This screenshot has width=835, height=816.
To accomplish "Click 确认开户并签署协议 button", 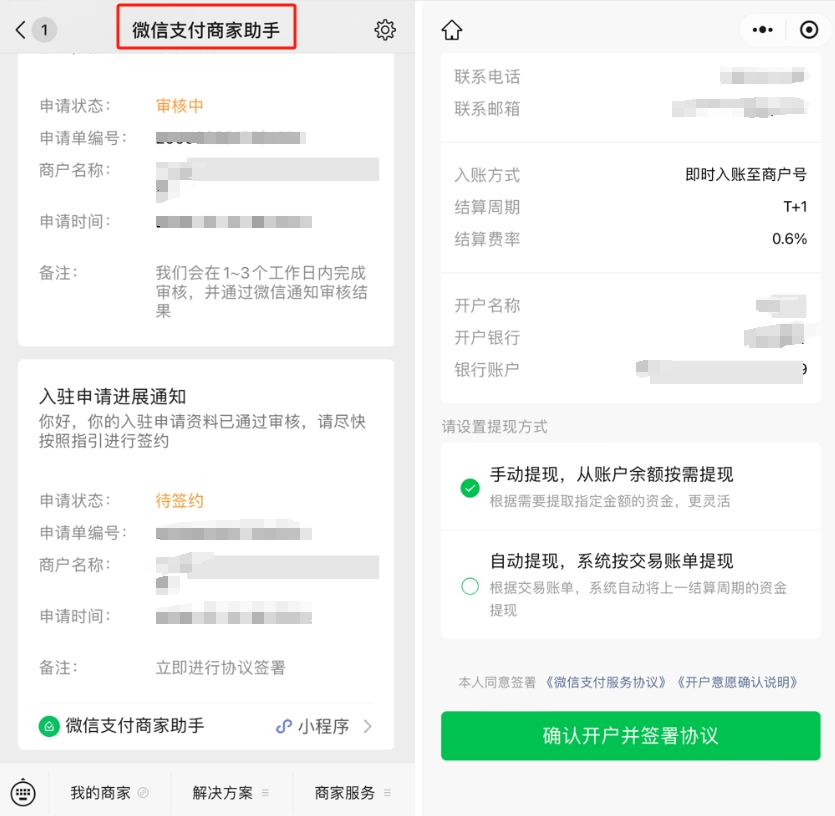I will pos(631,736).
